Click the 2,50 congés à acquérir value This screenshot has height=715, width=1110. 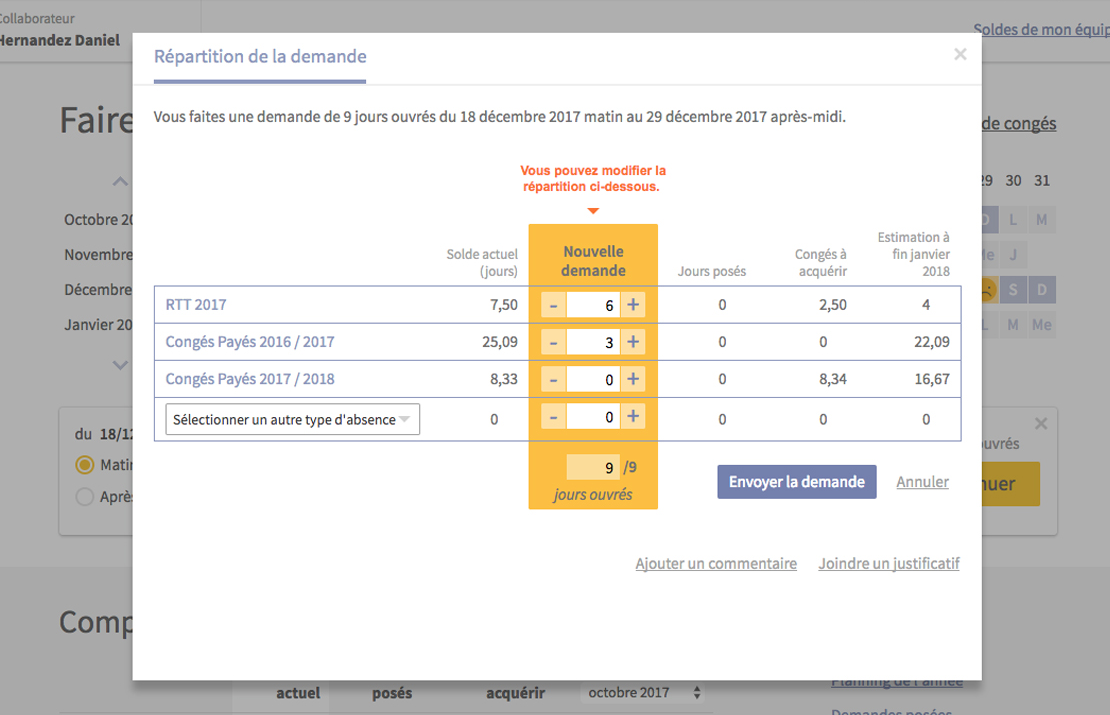[832, 304]
